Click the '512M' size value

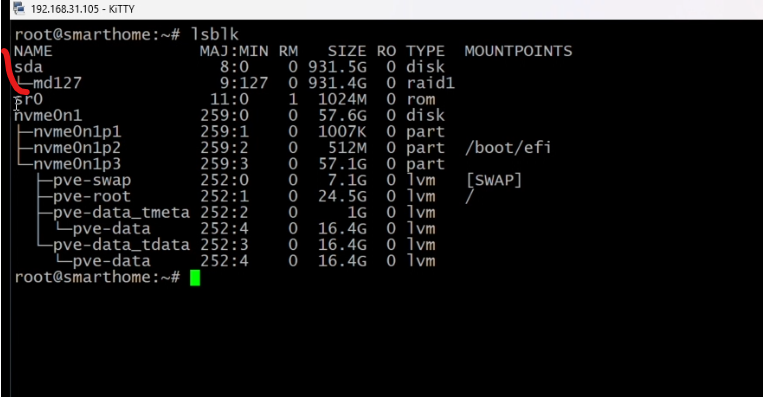(x=347, y=148)
